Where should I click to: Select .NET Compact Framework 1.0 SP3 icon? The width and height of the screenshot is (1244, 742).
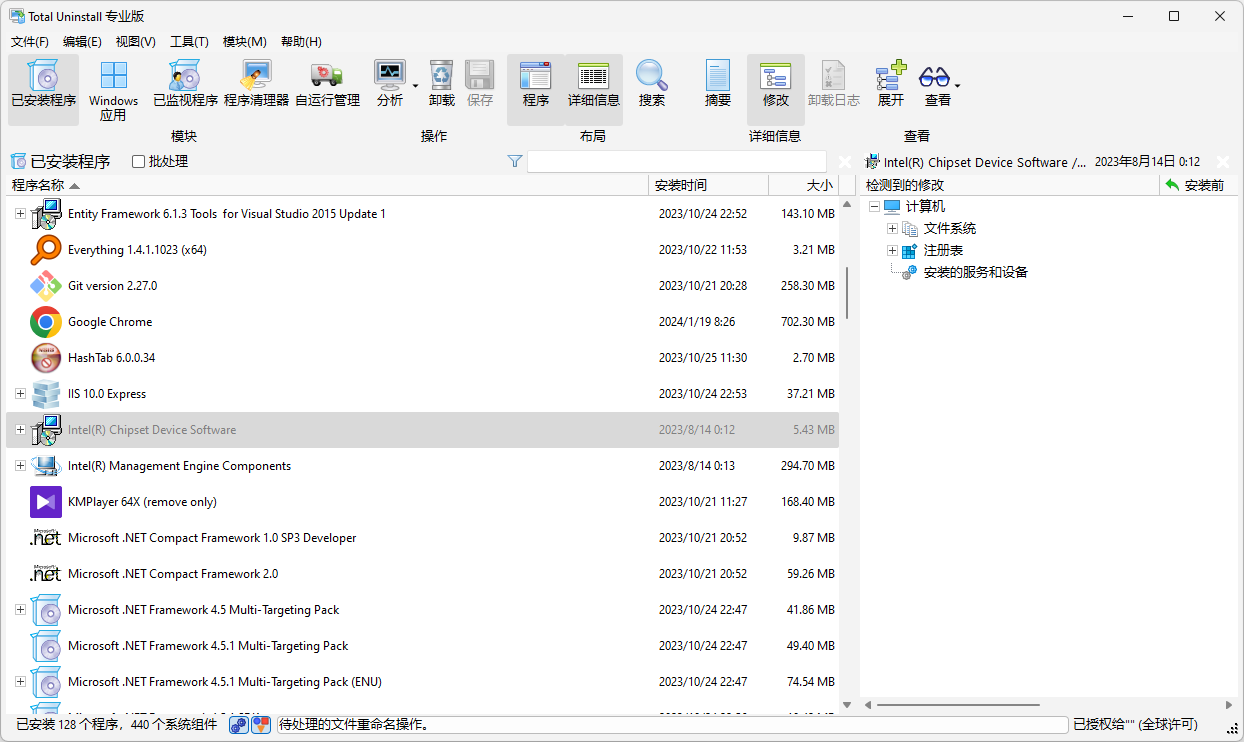[46, 538]
